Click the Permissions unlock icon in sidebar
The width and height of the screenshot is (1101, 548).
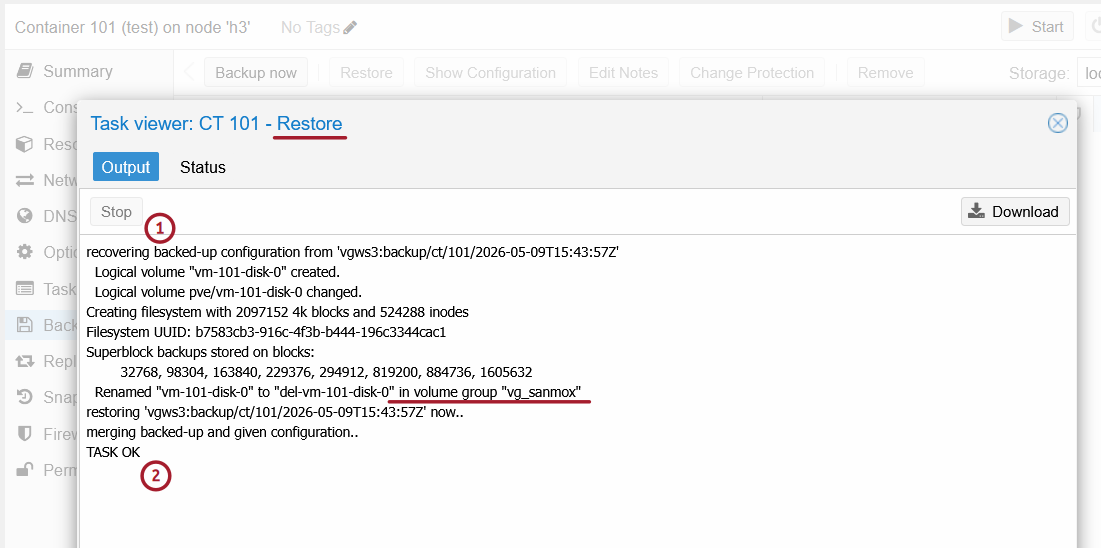[x=25, y=469]
